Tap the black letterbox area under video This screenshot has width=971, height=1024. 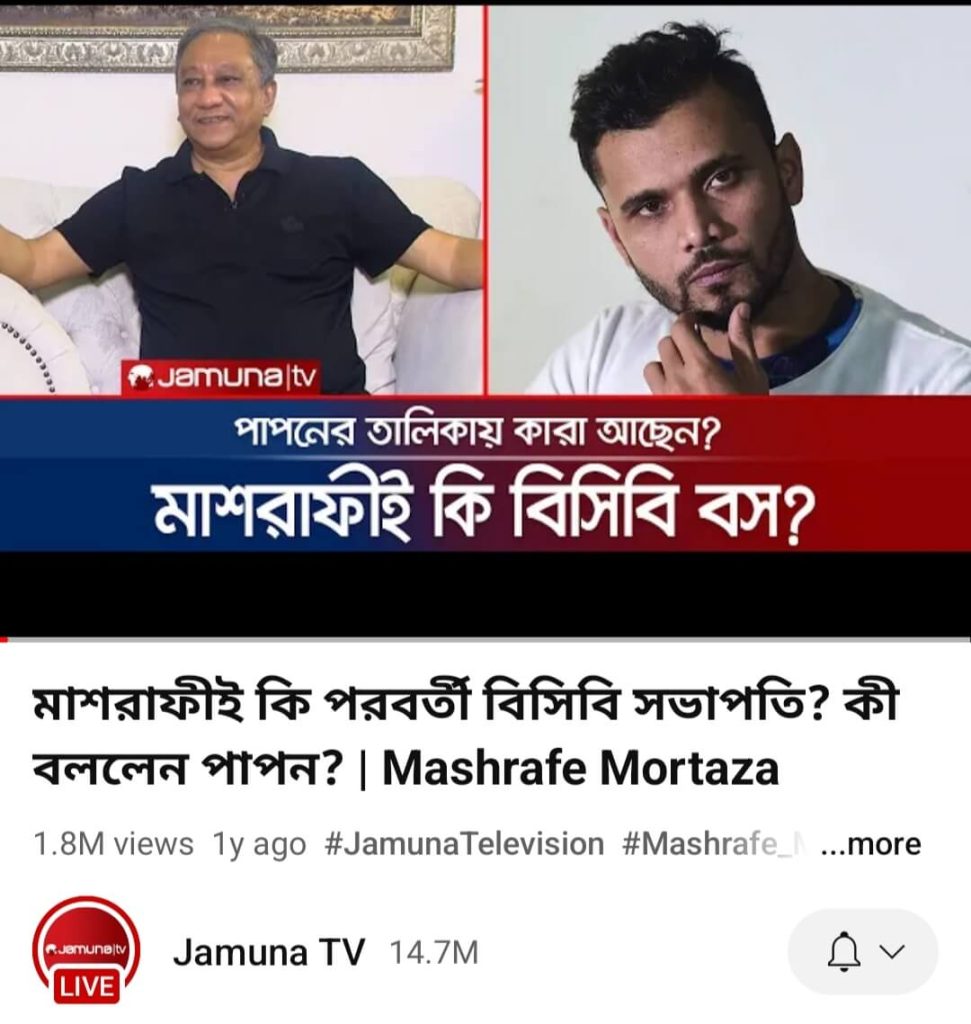point(485,593)
